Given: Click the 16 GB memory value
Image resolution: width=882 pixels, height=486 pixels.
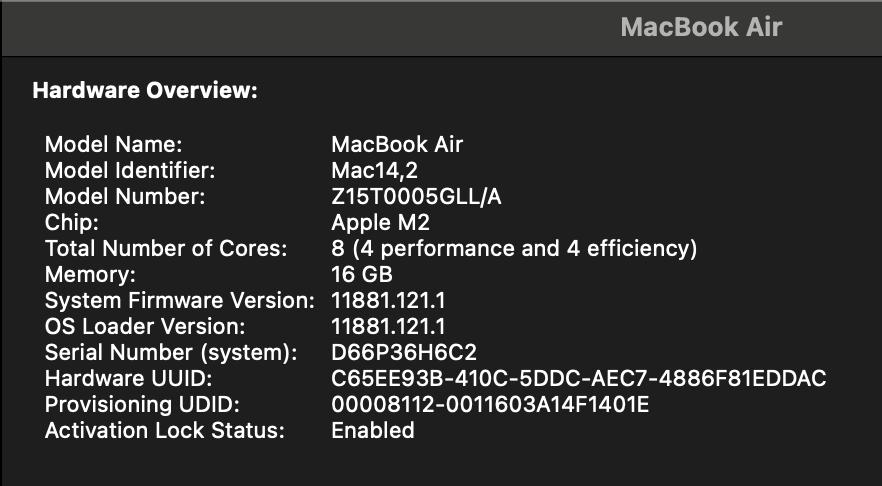Looking at the screenshot, I should pyautogui.click(x=362, y=274).
